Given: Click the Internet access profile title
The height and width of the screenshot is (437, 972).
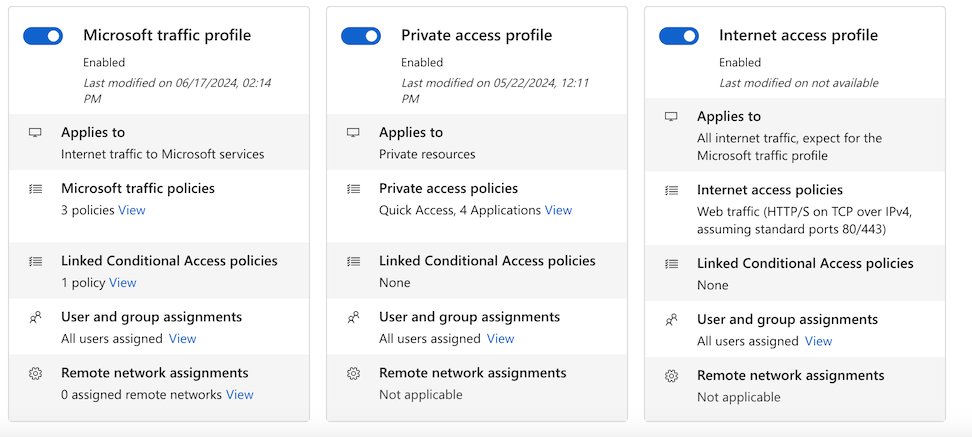Looking at the screenshot, I should 798,35.
